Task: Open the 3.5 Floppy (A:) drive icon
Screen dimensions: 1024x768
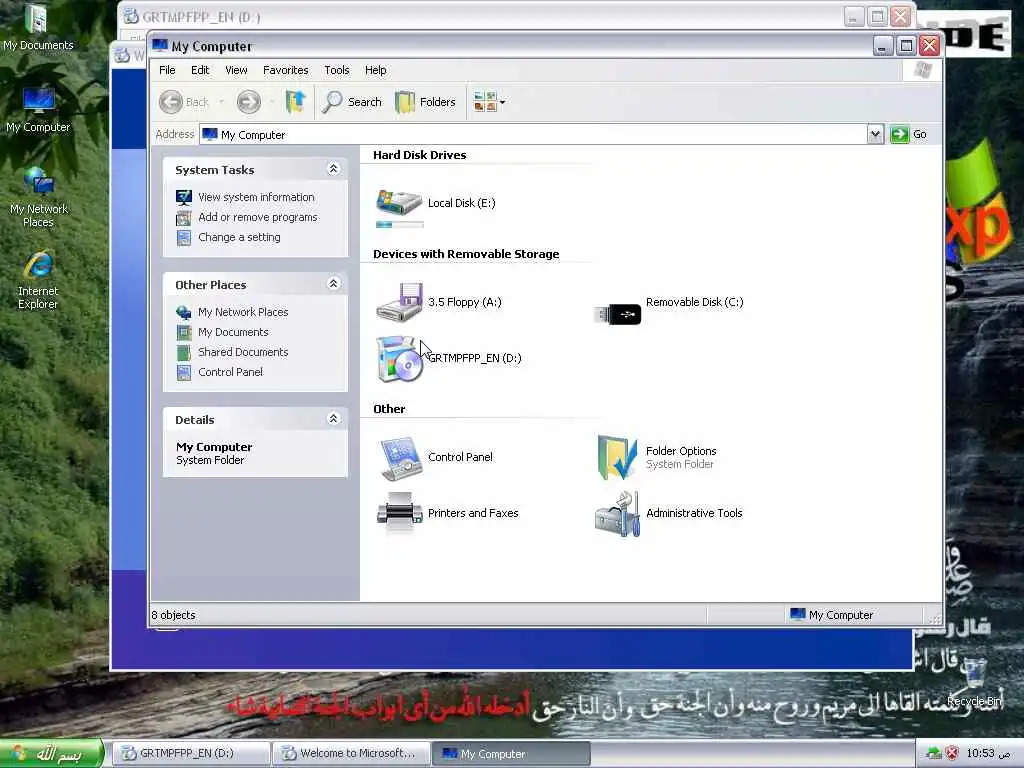Action: [399, 302]
